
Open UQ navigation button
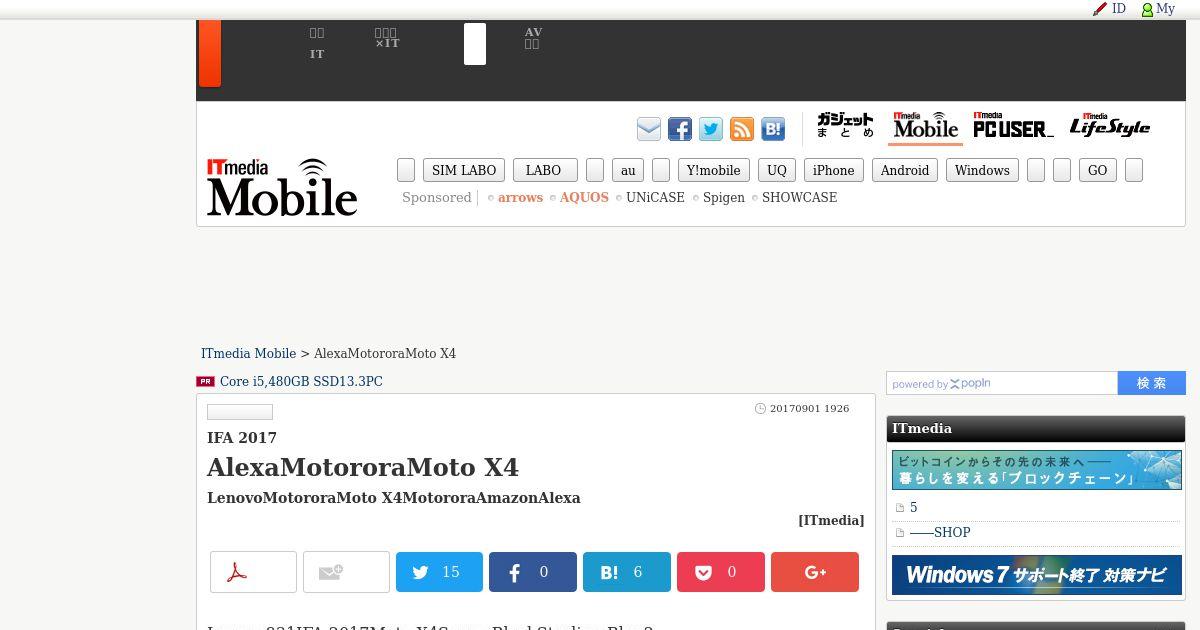pos(777,170)
